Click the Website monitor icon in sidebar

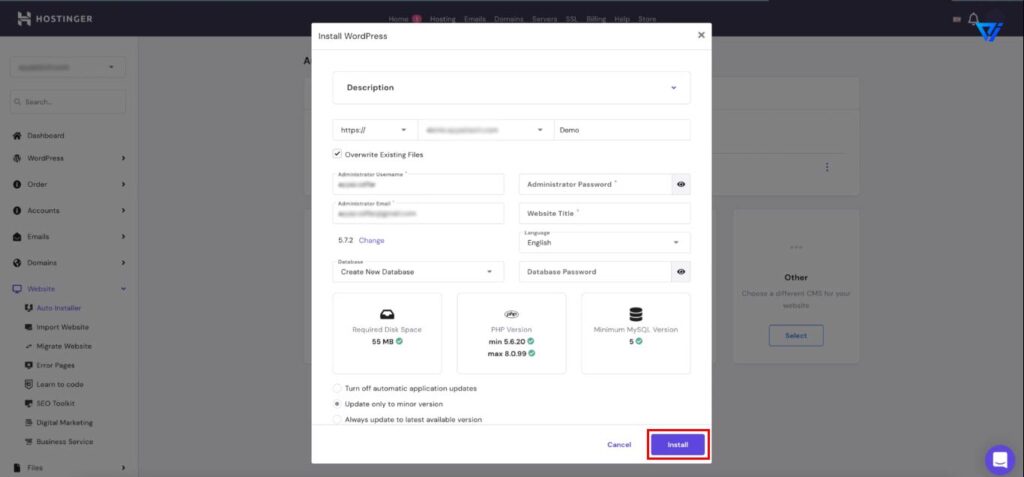18,289
